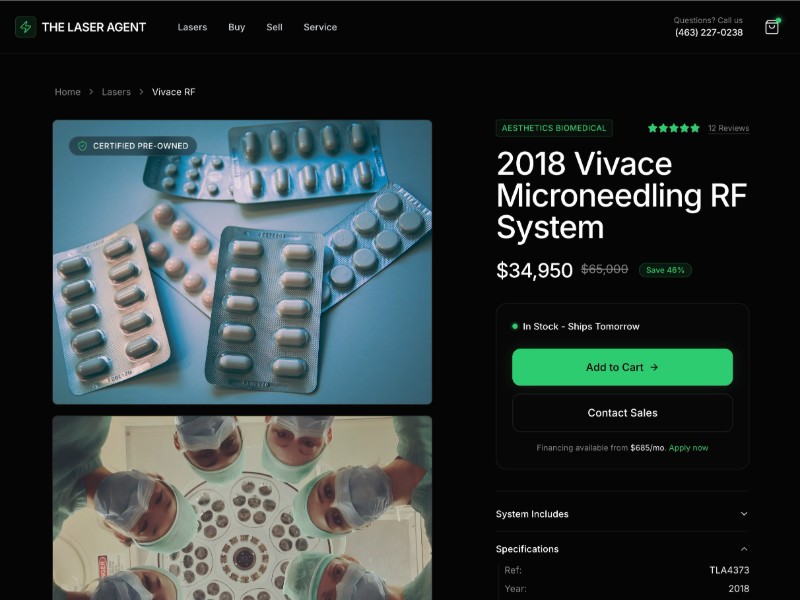This screenshot has height=600, width=800.
Task: Click the five-star rating icons
Action: [x=673, y=128]
